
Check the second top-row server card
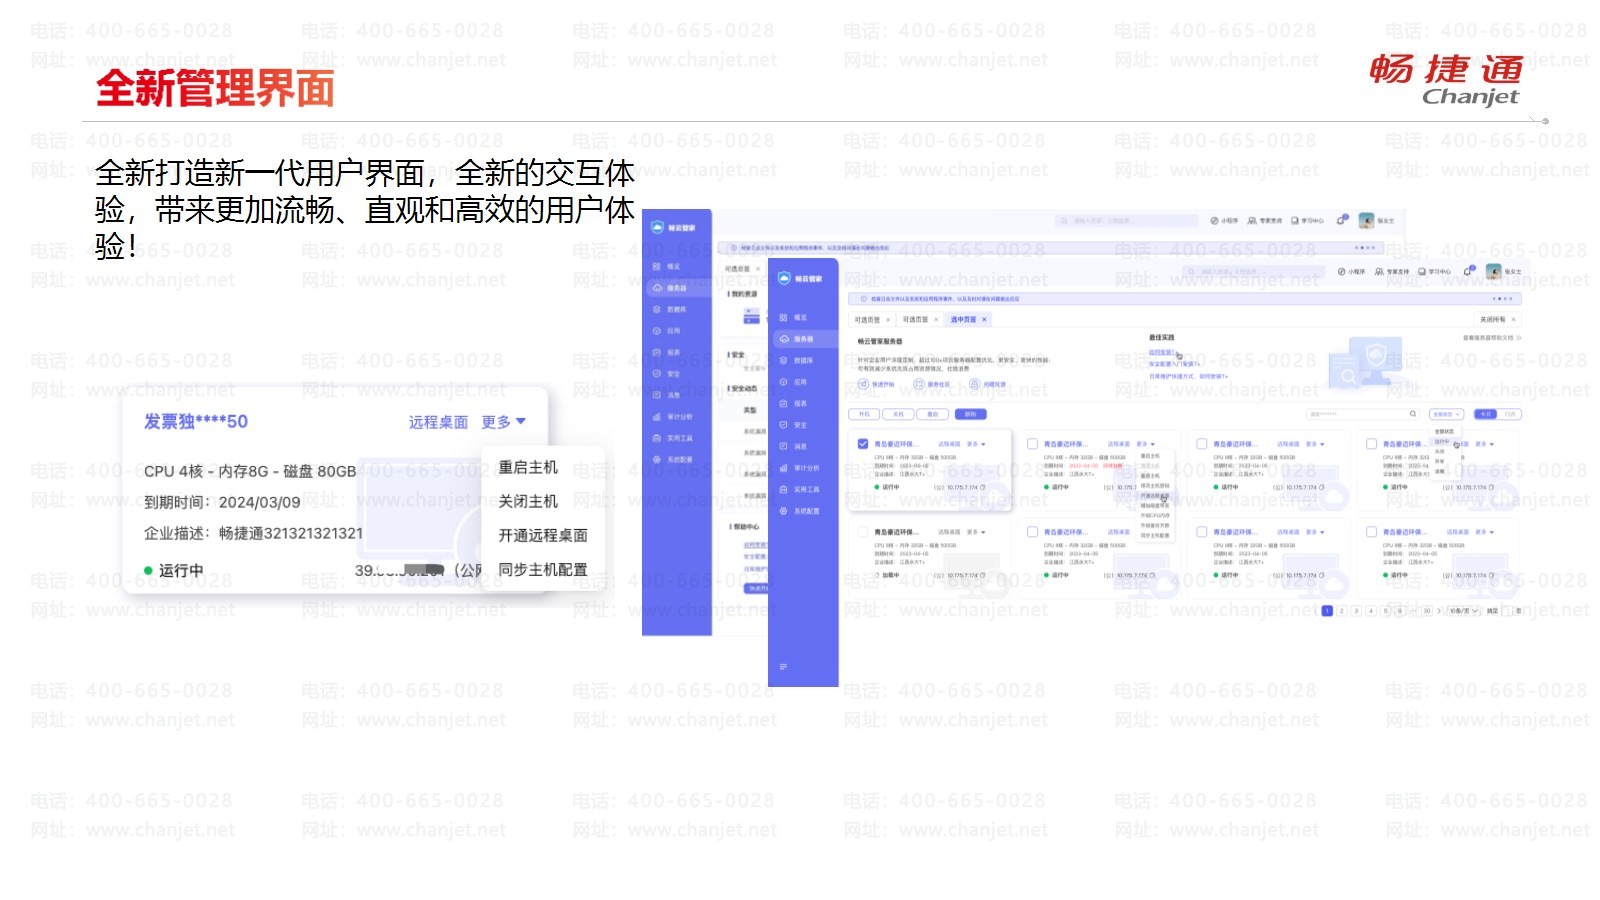1032,444
